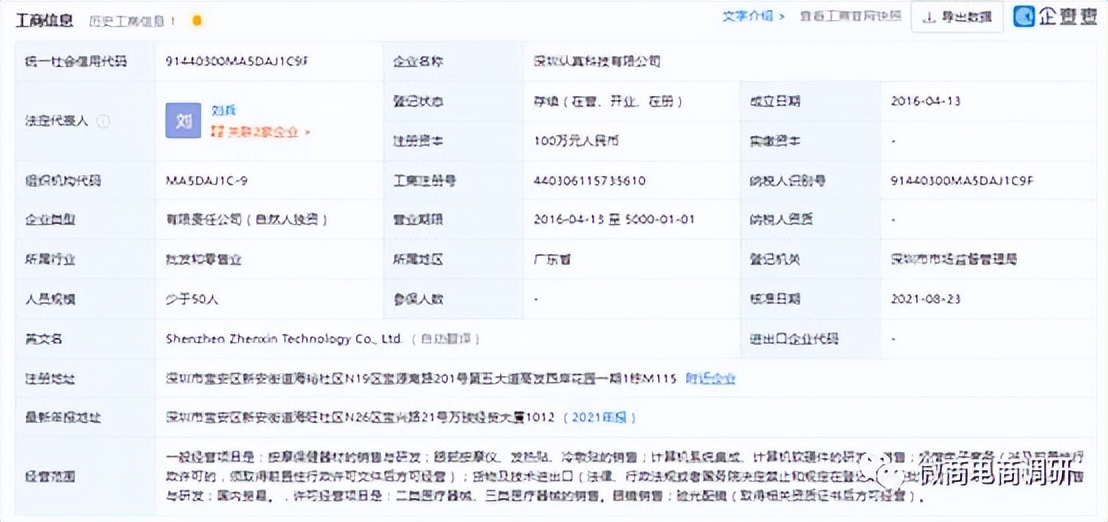Image resolution: width=1108 pixels, height=522 pixels.
Task: Click the 少于50人 staff size value
Action: [x=192, y=299]
